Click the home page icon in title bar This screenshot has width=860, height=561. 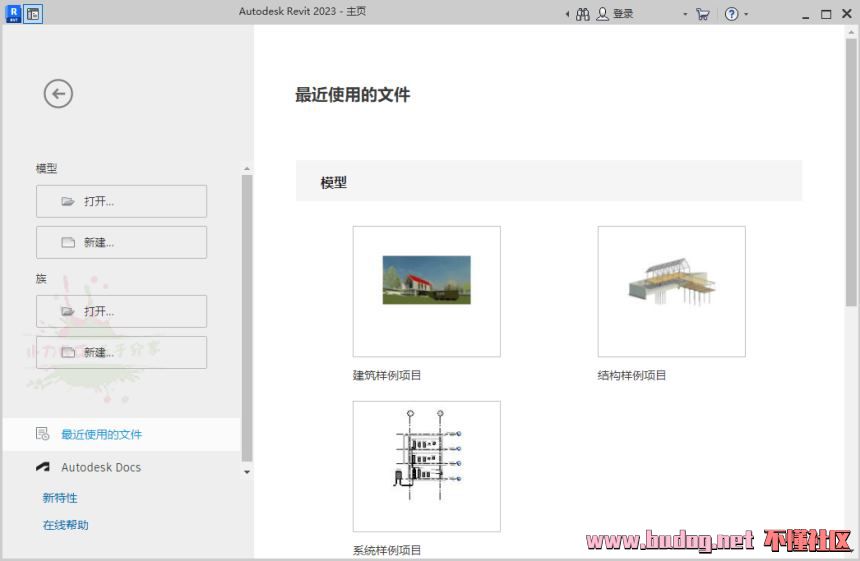33,14
